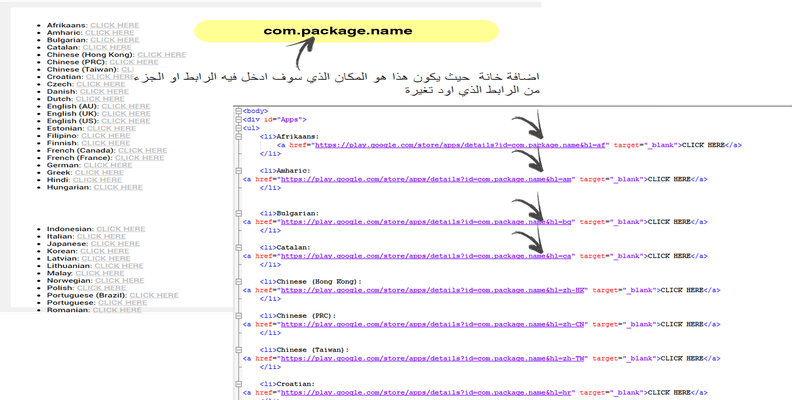Image resolution: width=800 pixels, height=400 pixels.
Task: Click the code URL ending hl=ca
Action: point(426,256)
